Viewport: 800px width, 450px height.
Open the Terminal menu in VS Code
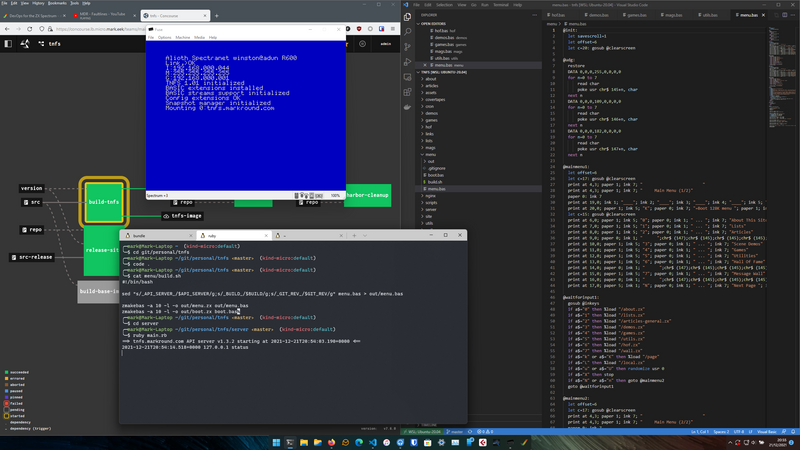pos(500,4)
